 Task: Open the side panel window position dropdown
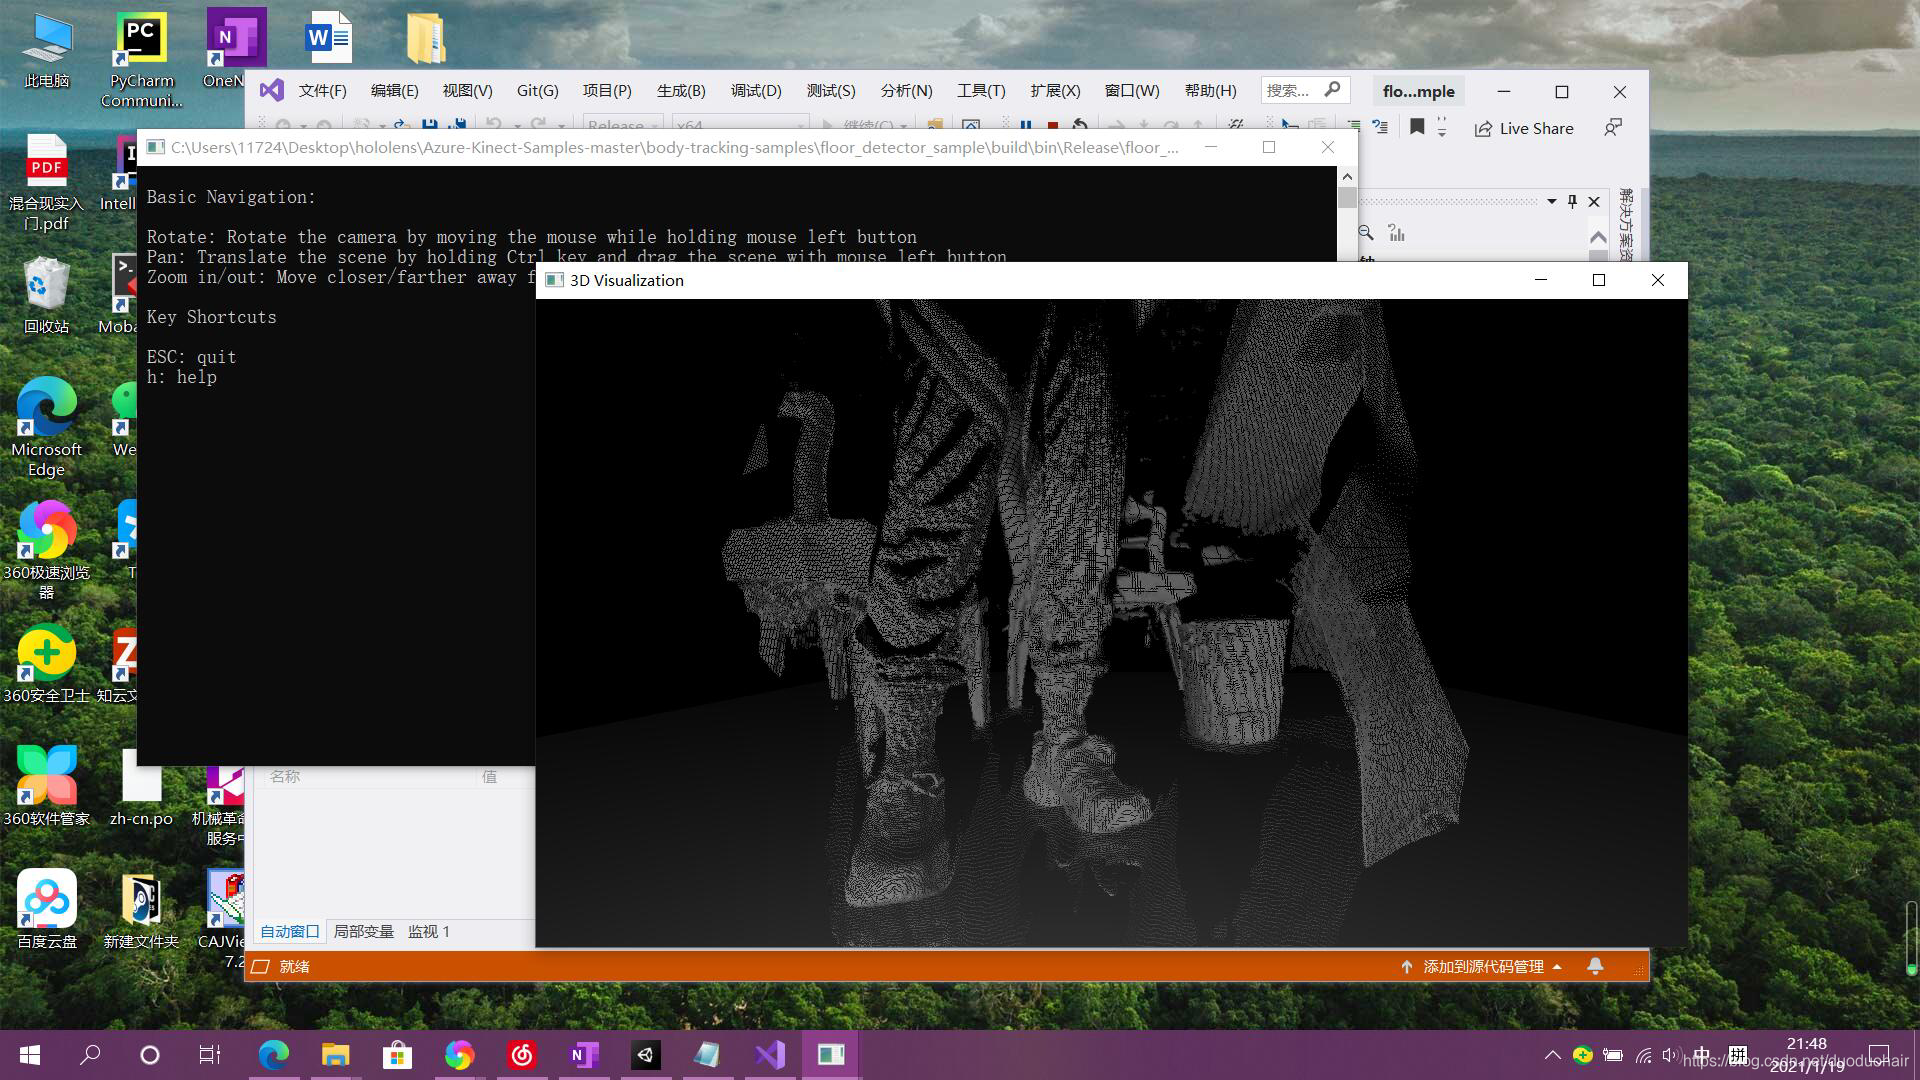[1552, 201]
